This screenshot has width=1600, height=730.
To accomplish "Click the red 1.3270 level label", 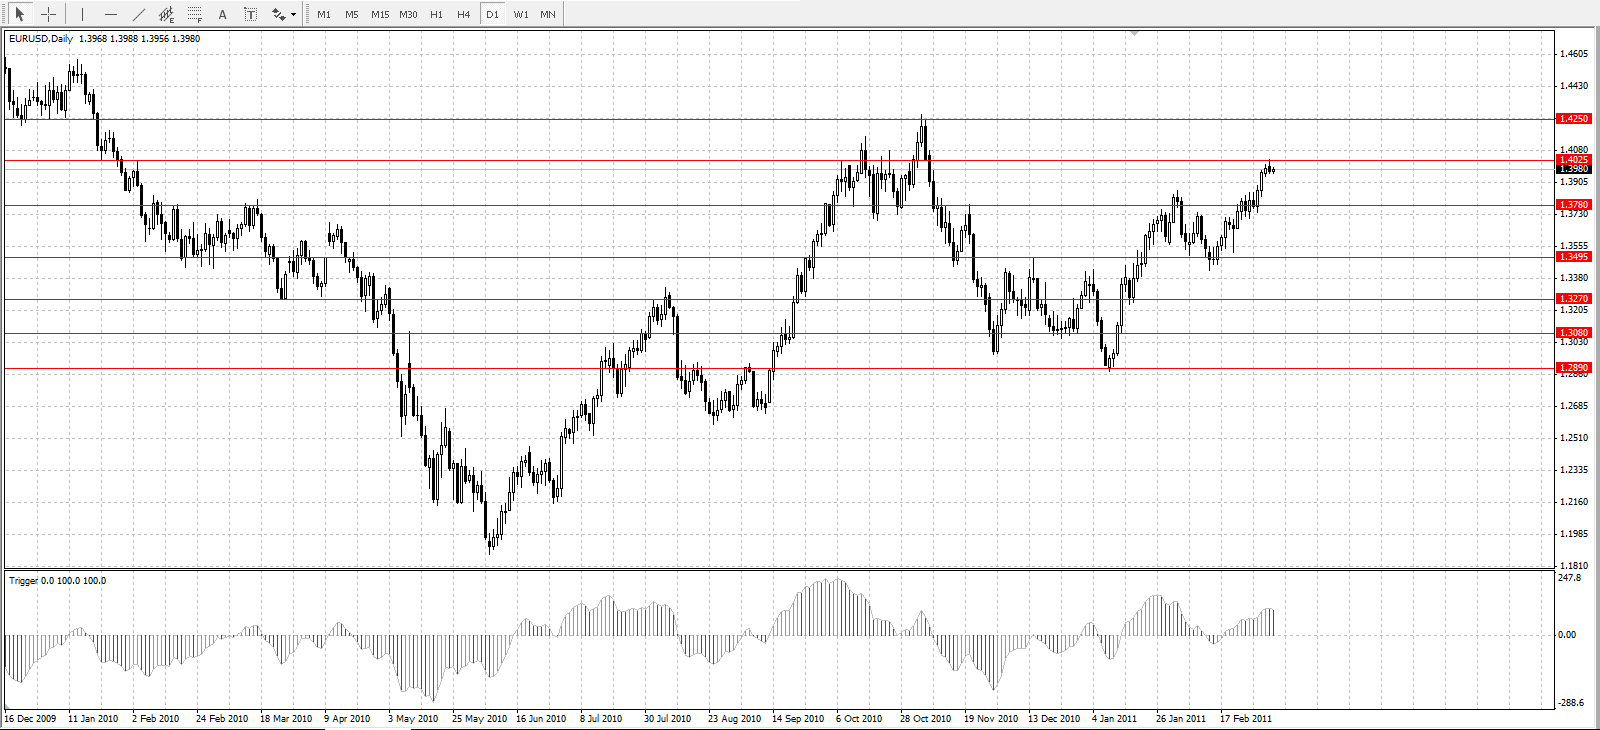I will (1573, 299).
